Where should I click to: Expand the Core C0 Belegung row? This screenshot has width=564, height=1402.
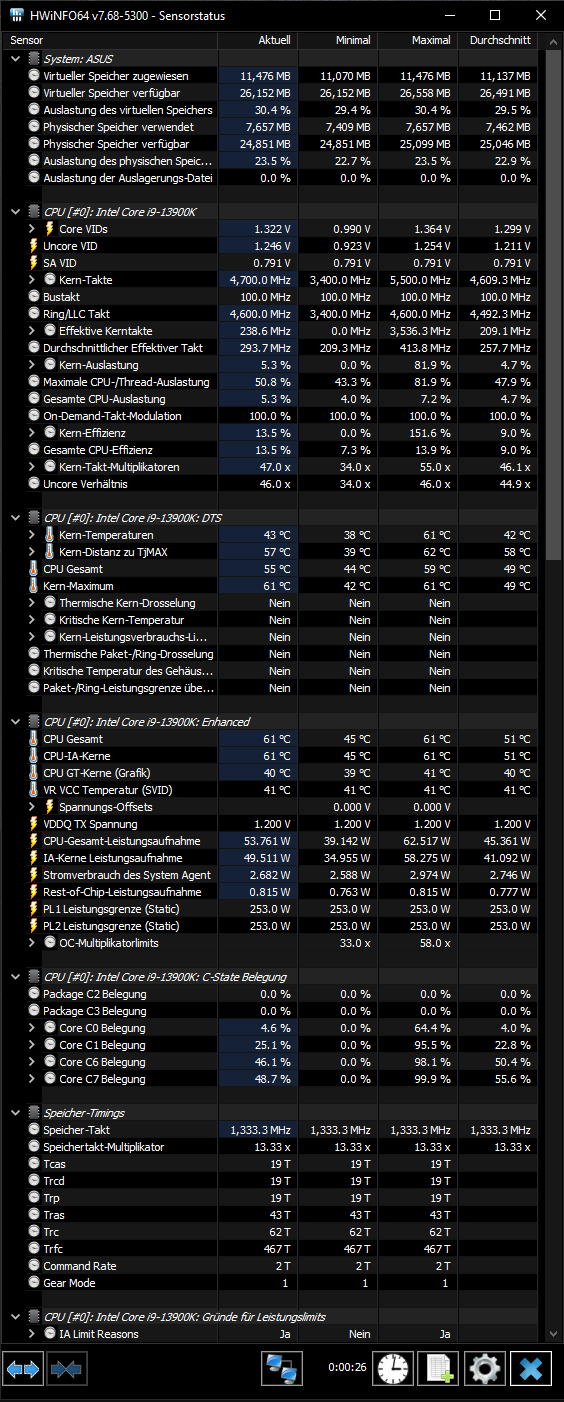pos(33,1028)
